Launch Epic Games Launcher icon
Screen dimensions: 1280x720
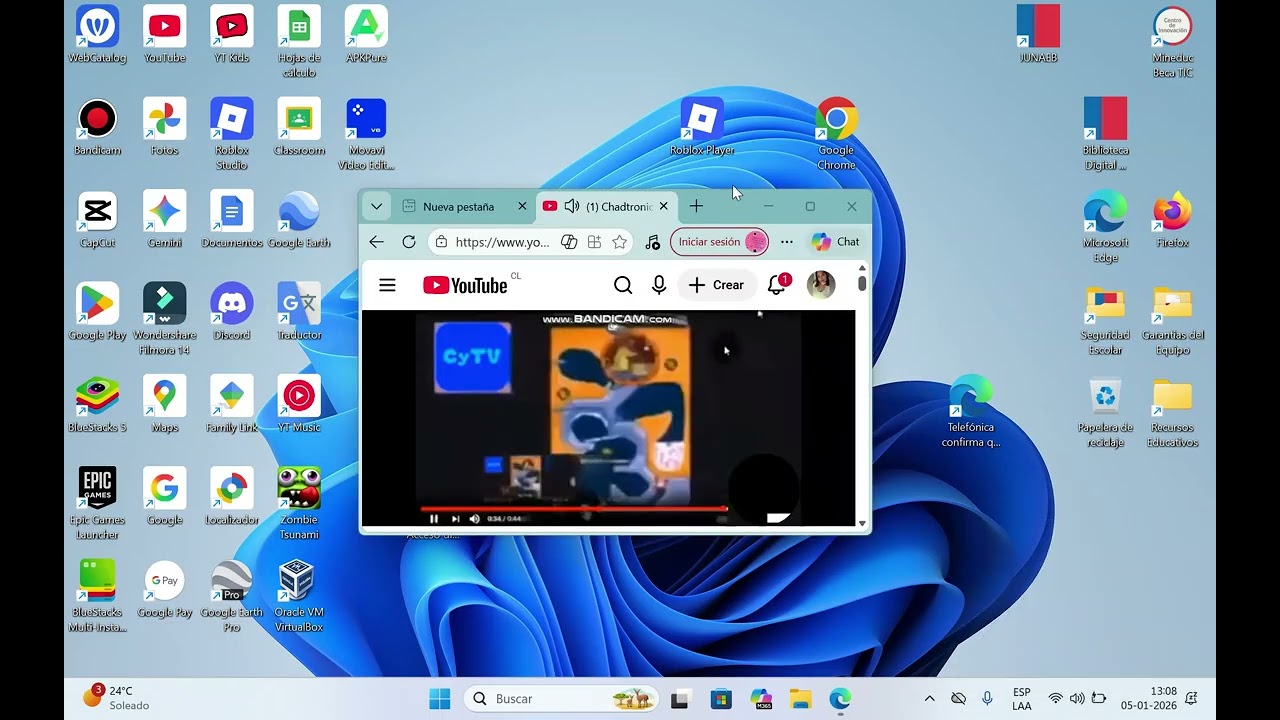click(97, 504)
